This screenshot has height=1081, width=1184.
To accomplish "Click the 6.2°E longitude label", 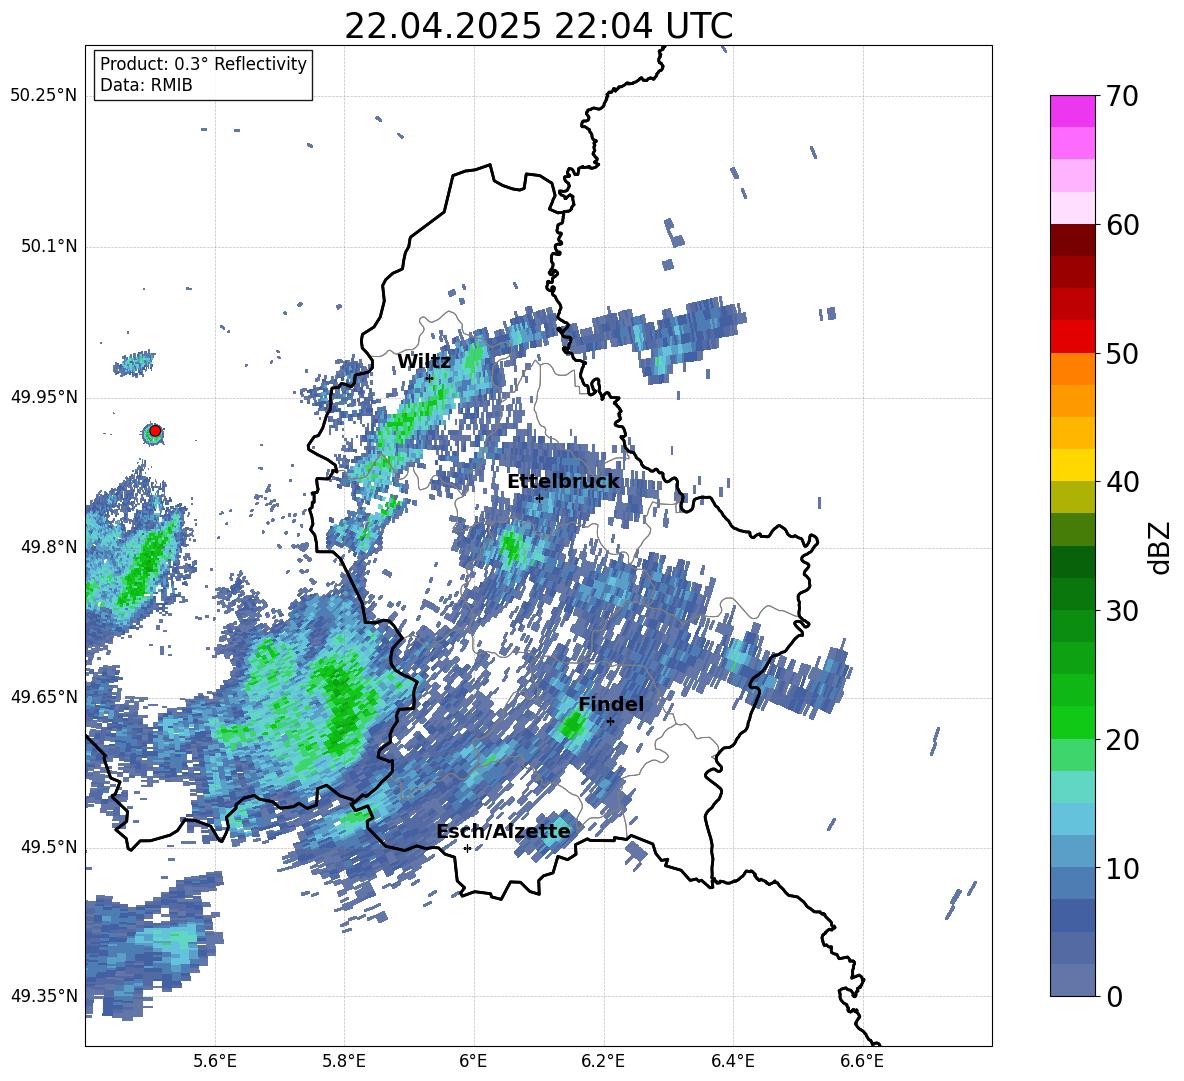I will 603,1061.
